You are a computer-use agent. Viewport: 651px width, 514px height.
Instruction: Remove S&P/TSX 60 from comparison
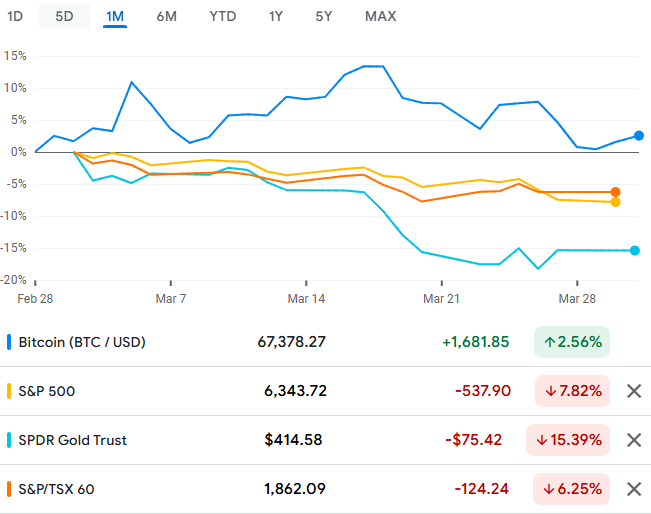pyautogui.click(x=633, y=489)
